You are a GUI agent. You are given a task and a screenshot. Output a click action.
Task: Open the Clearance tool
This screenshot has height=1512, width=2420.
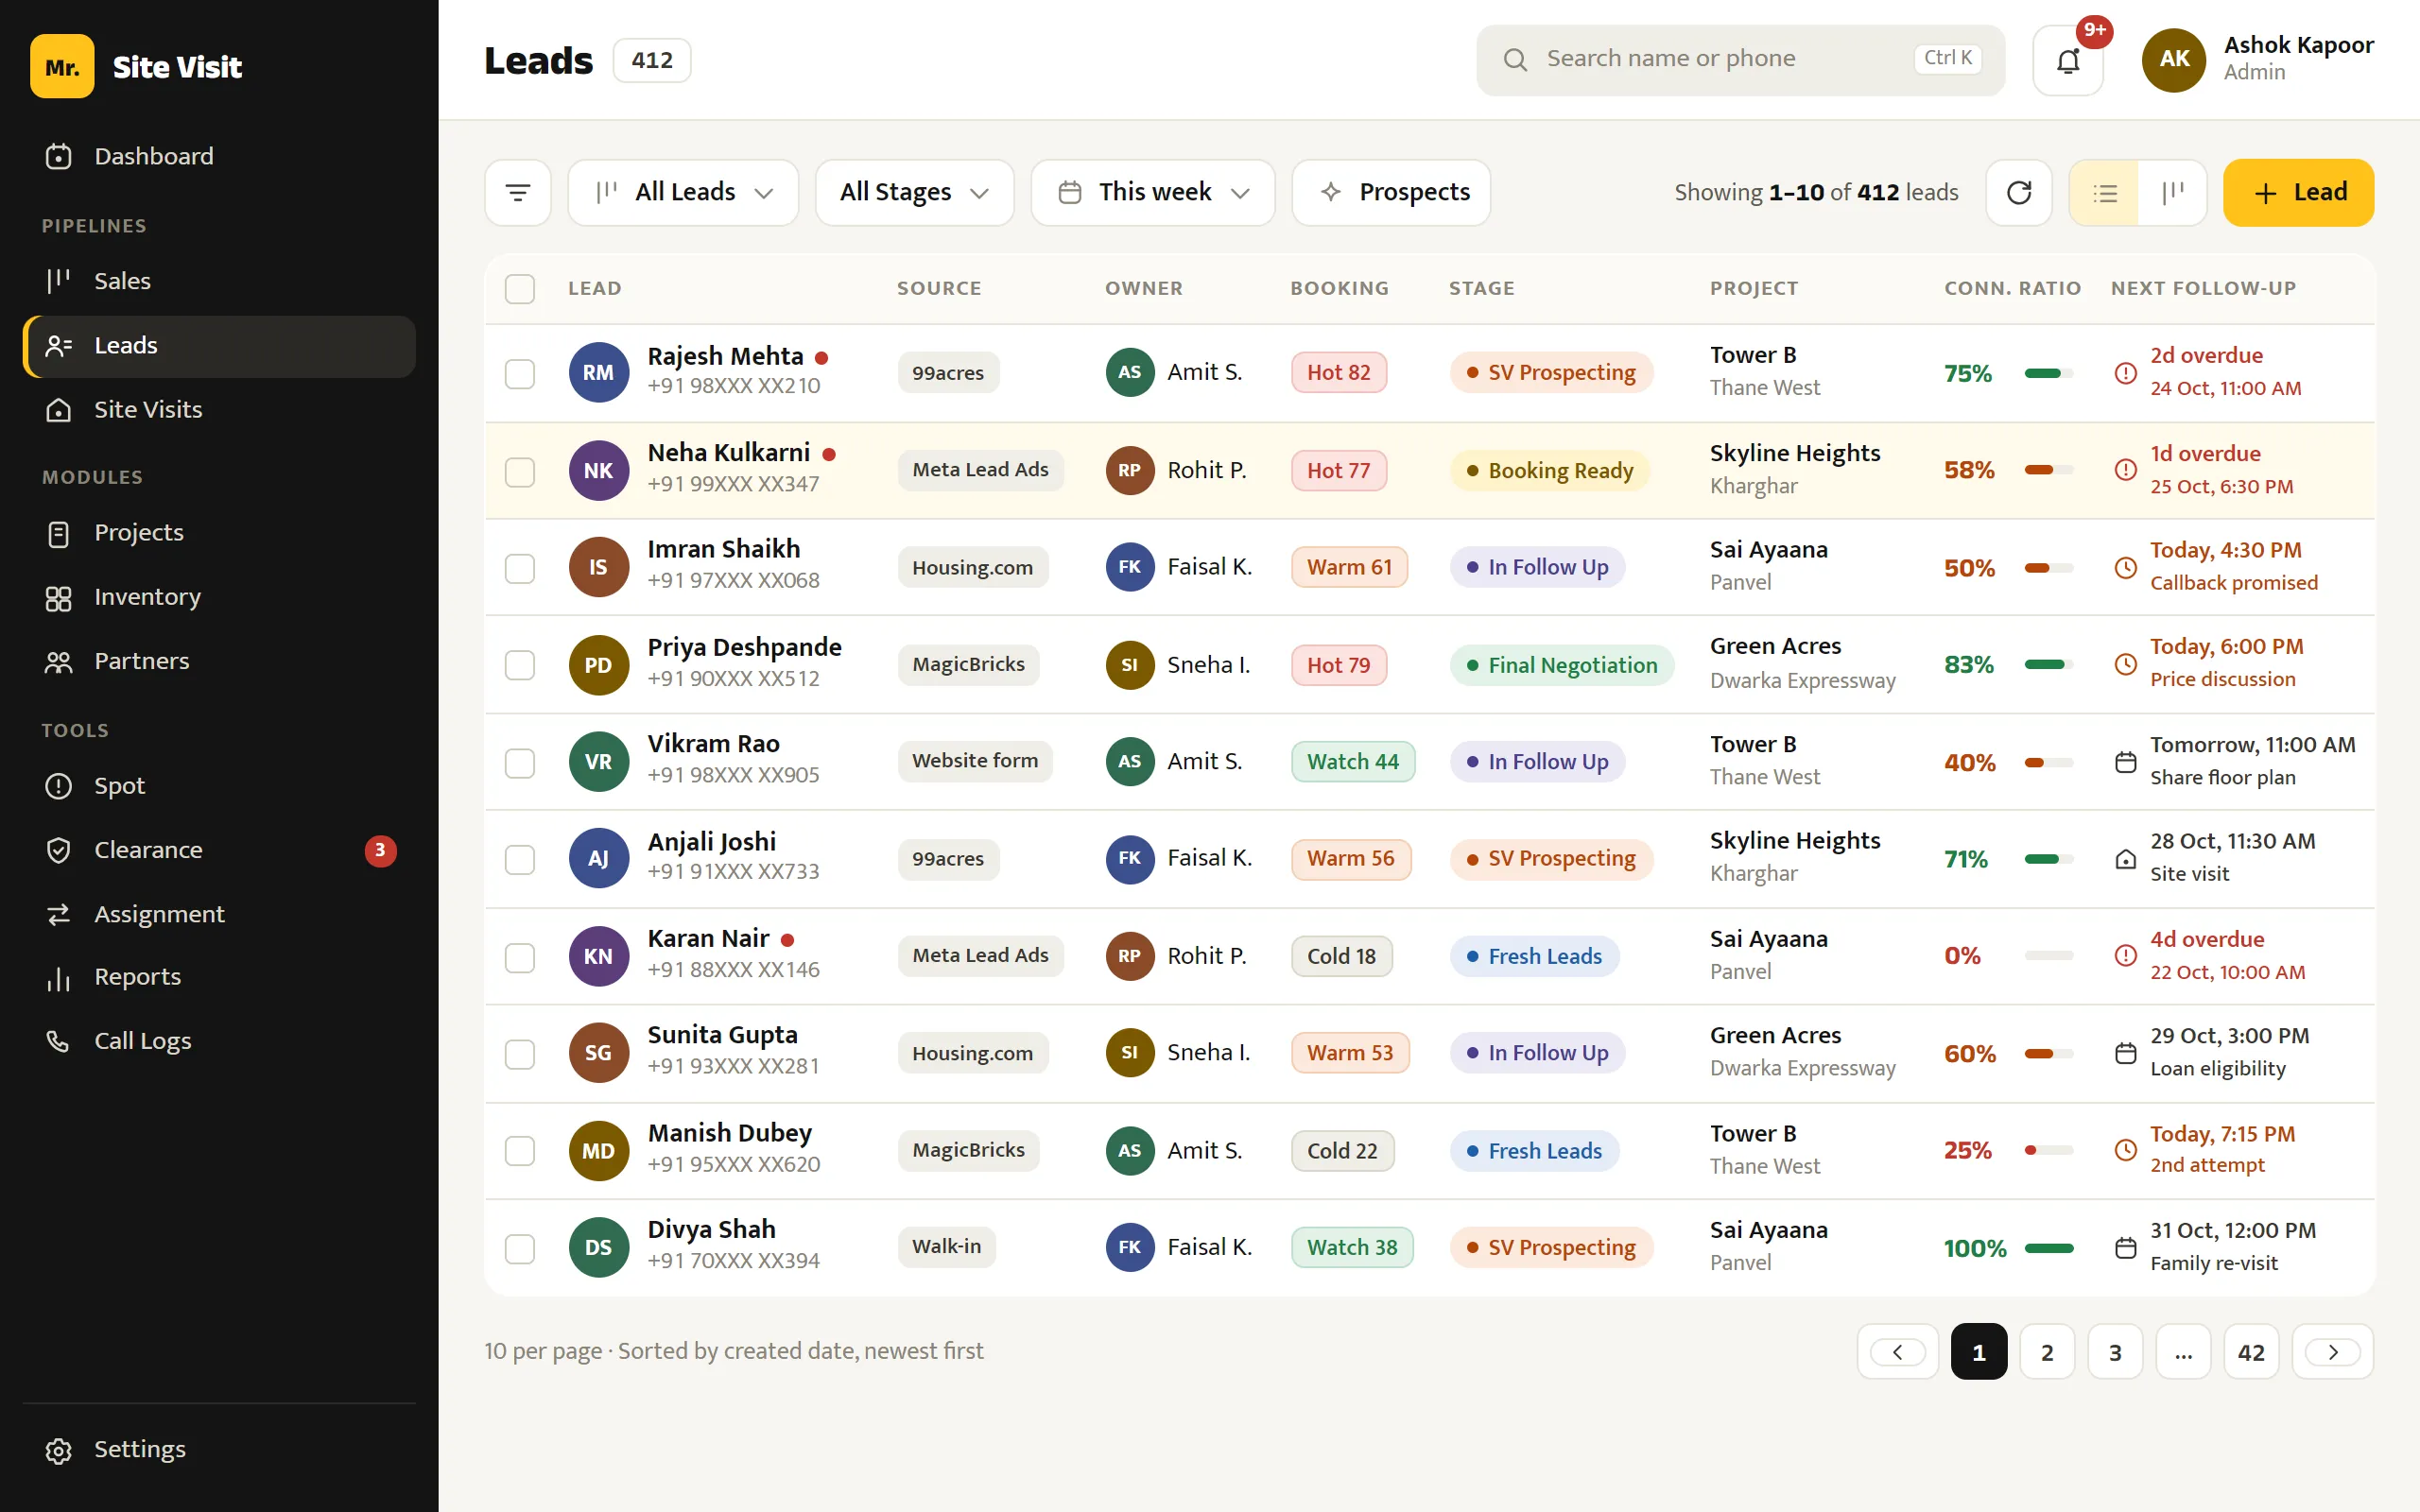[219, 850]
